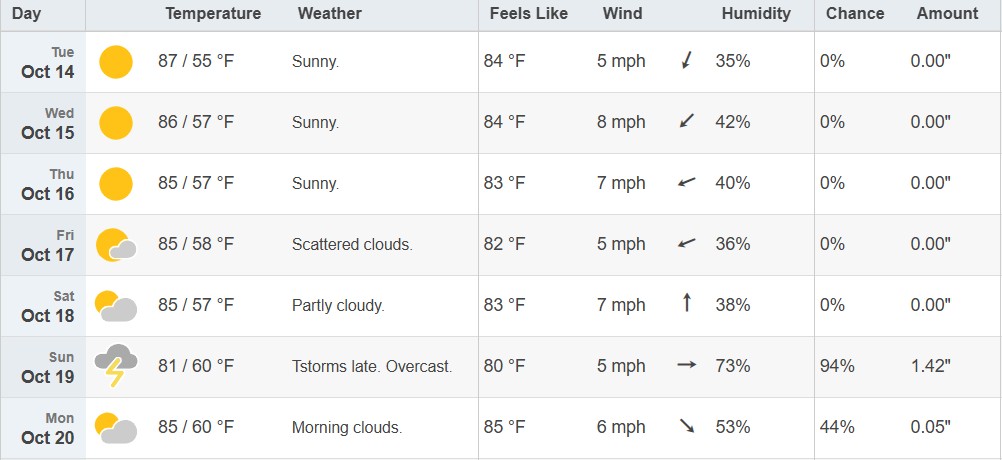Viewport: 1002px width, 460px height.
Task: Select the Sun Oct 19 day cell
Action: (48, 367)
